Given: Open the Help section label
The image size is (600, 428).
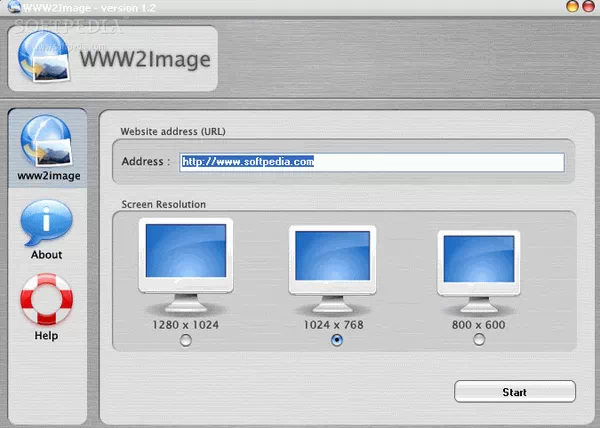Looking at the screenshot, I should click(46, 336).
